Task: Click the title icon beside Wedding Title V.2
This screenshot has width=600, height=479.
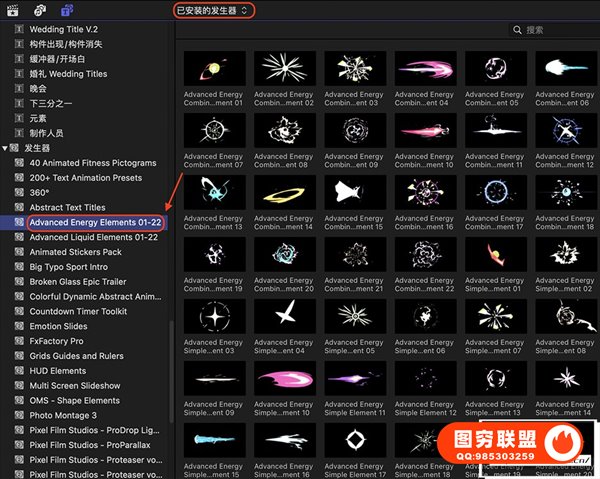Action: tap(19, 29)
